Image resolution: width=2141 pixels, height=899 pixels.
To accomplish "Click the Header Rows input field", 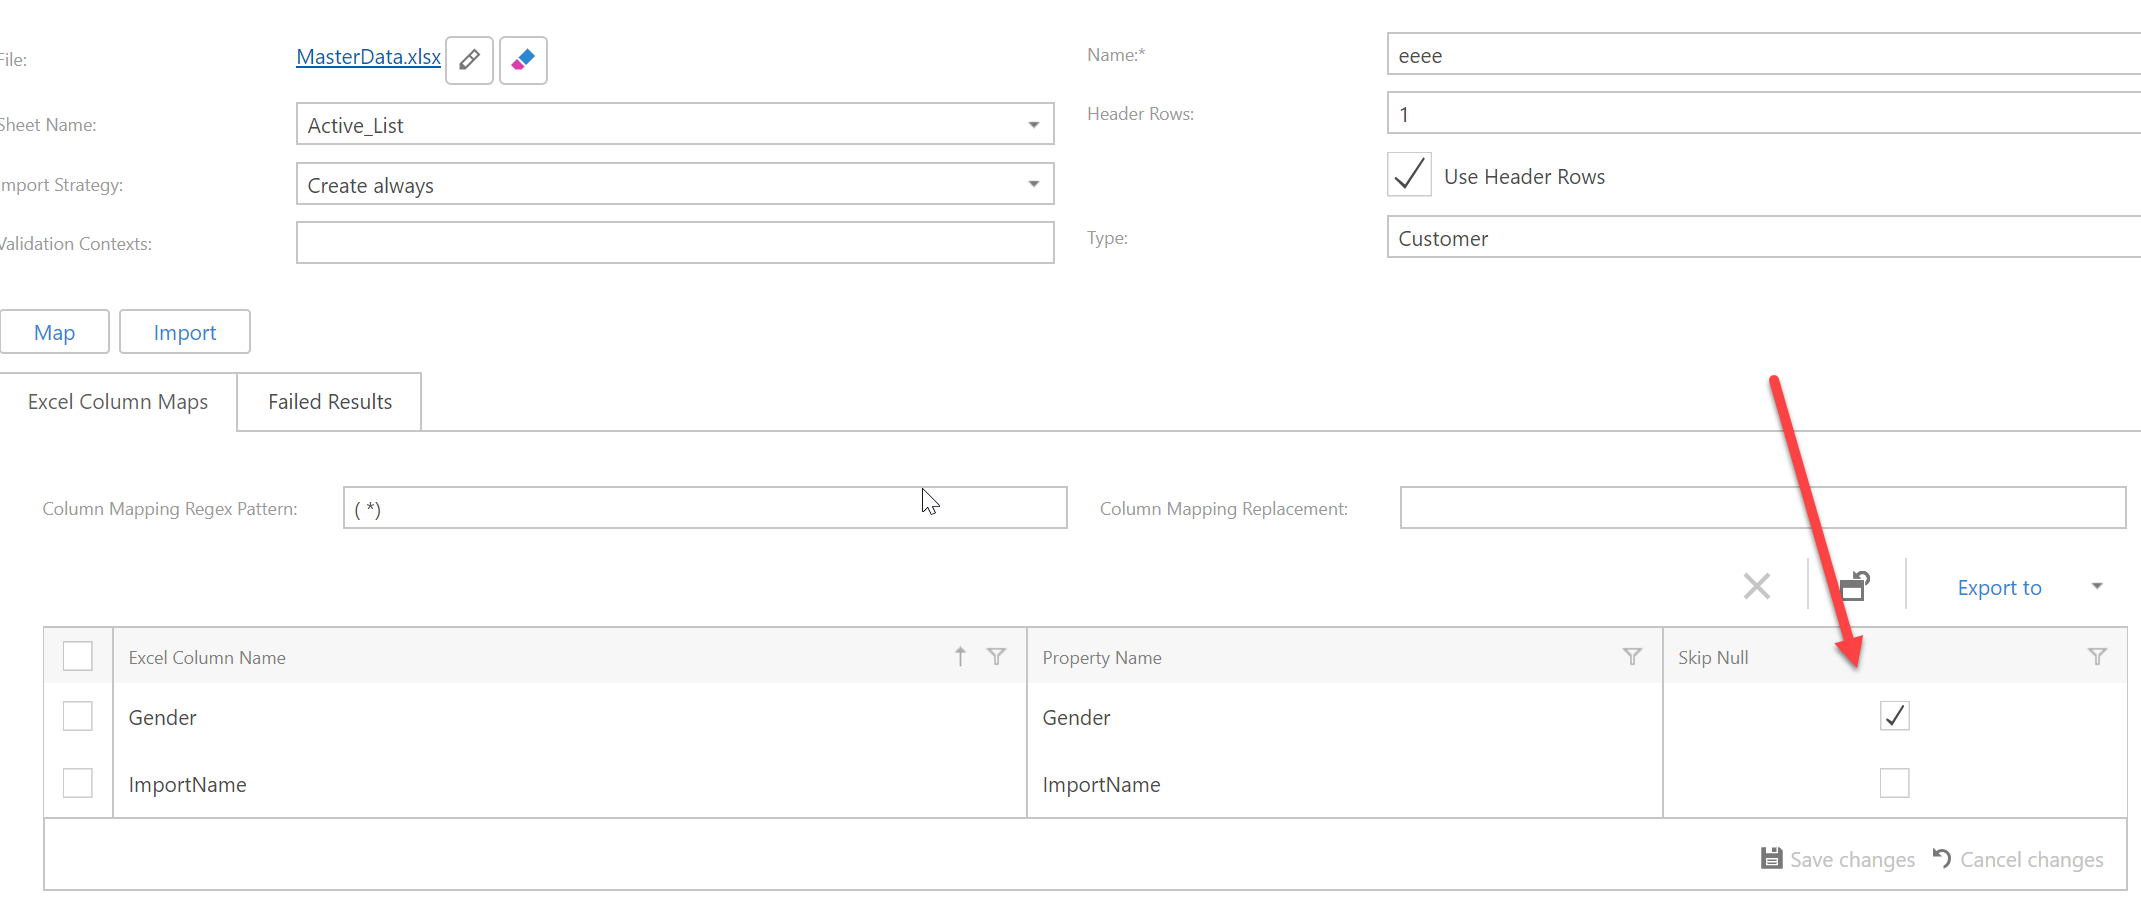I will [1764, 114].
